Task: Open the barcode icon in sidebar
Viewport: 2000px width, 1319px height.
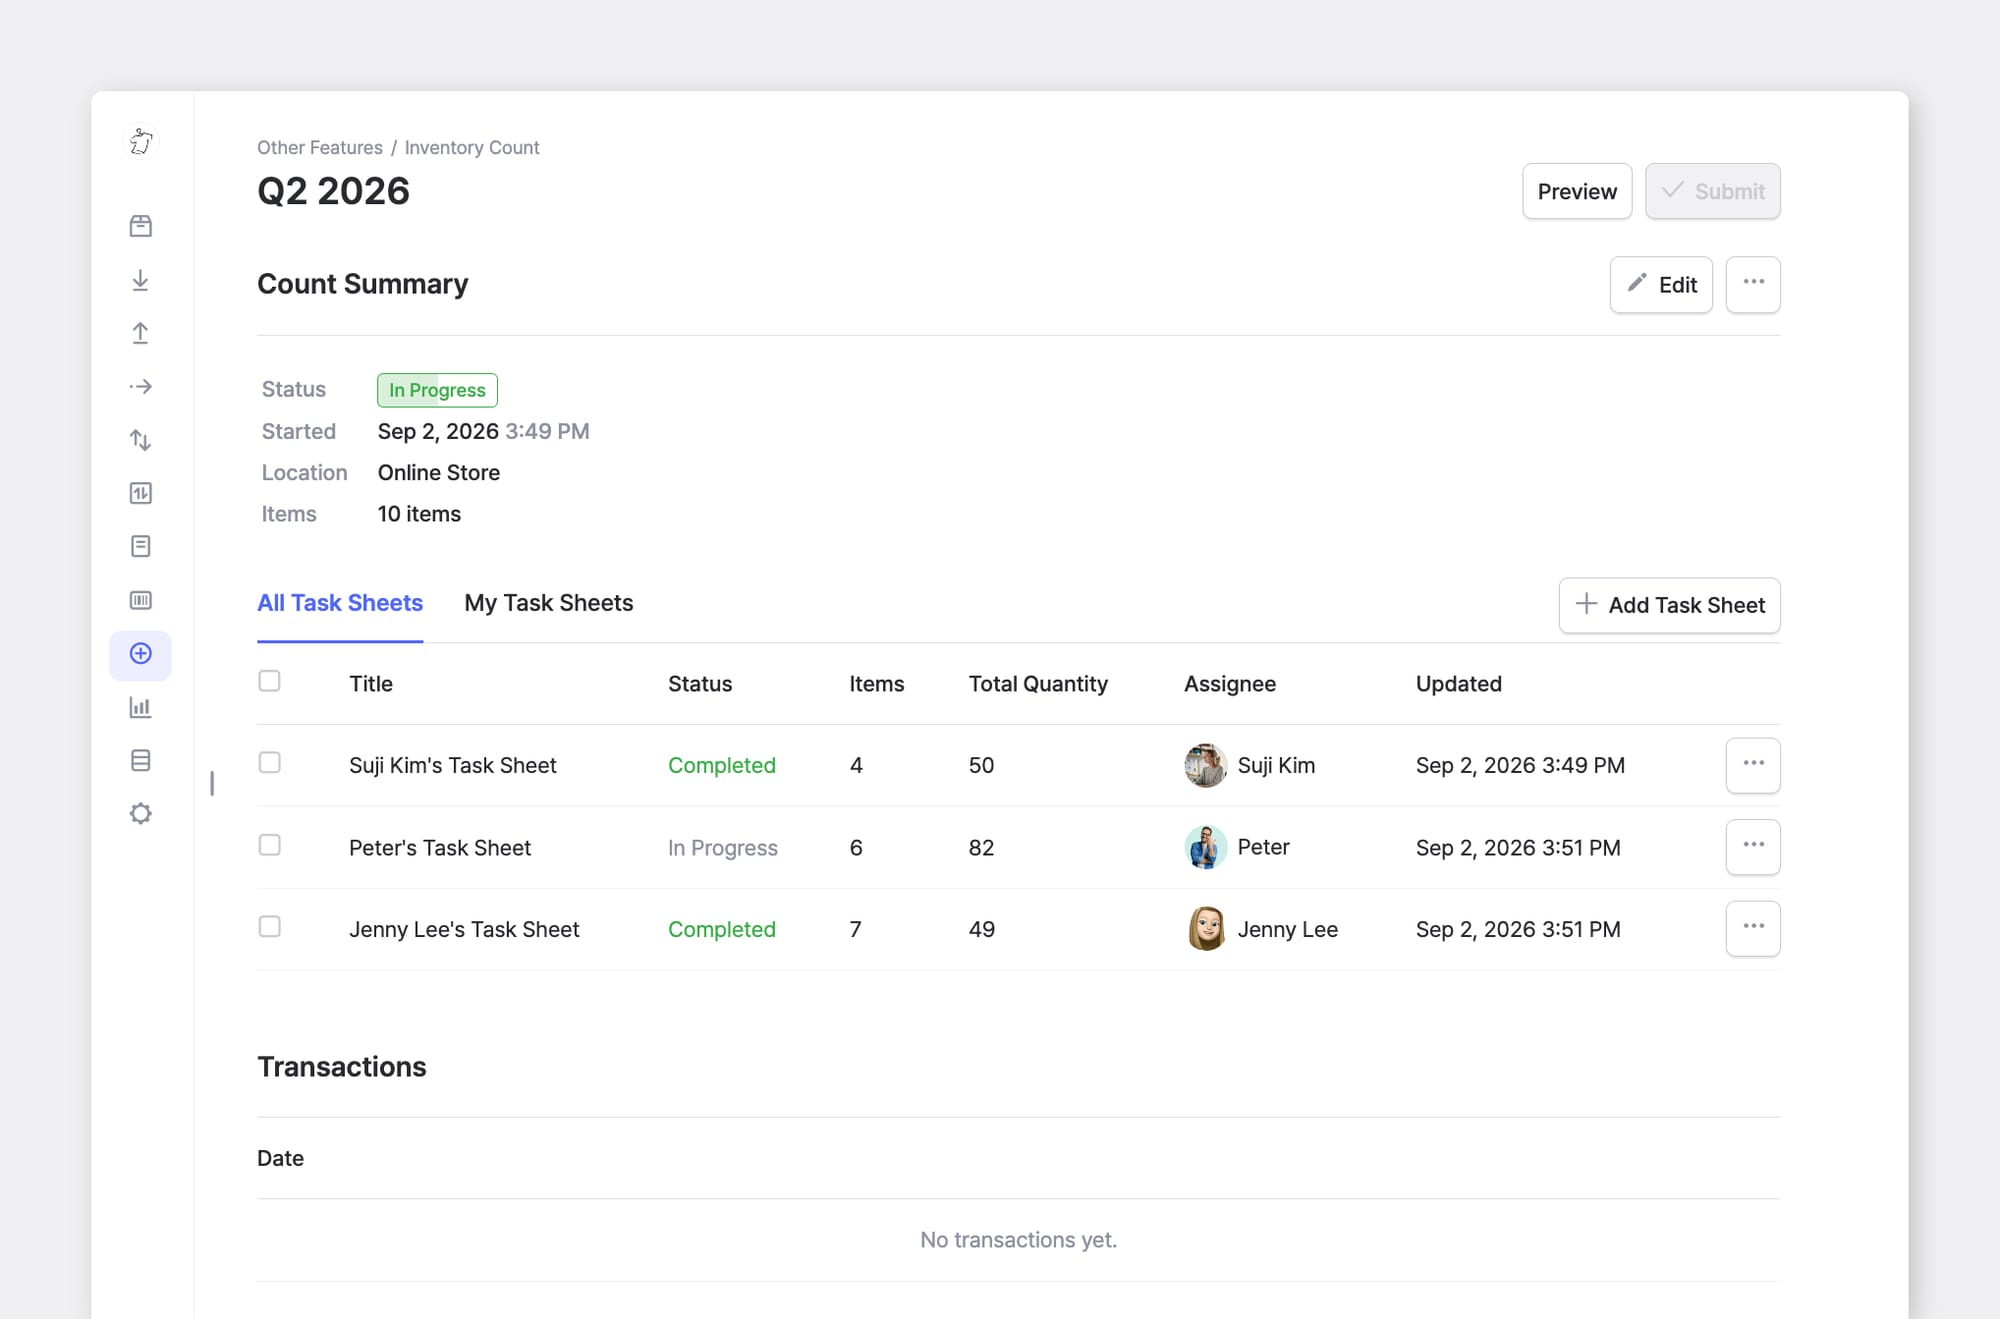Action: [141, 600]
